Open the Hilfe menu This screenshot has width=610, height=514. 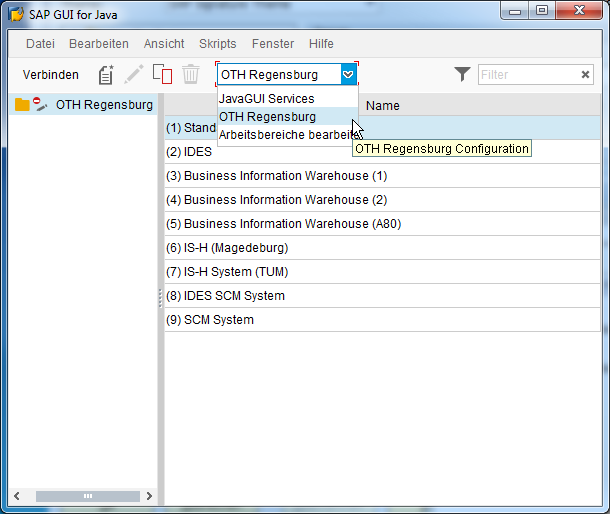coord(321,44)
